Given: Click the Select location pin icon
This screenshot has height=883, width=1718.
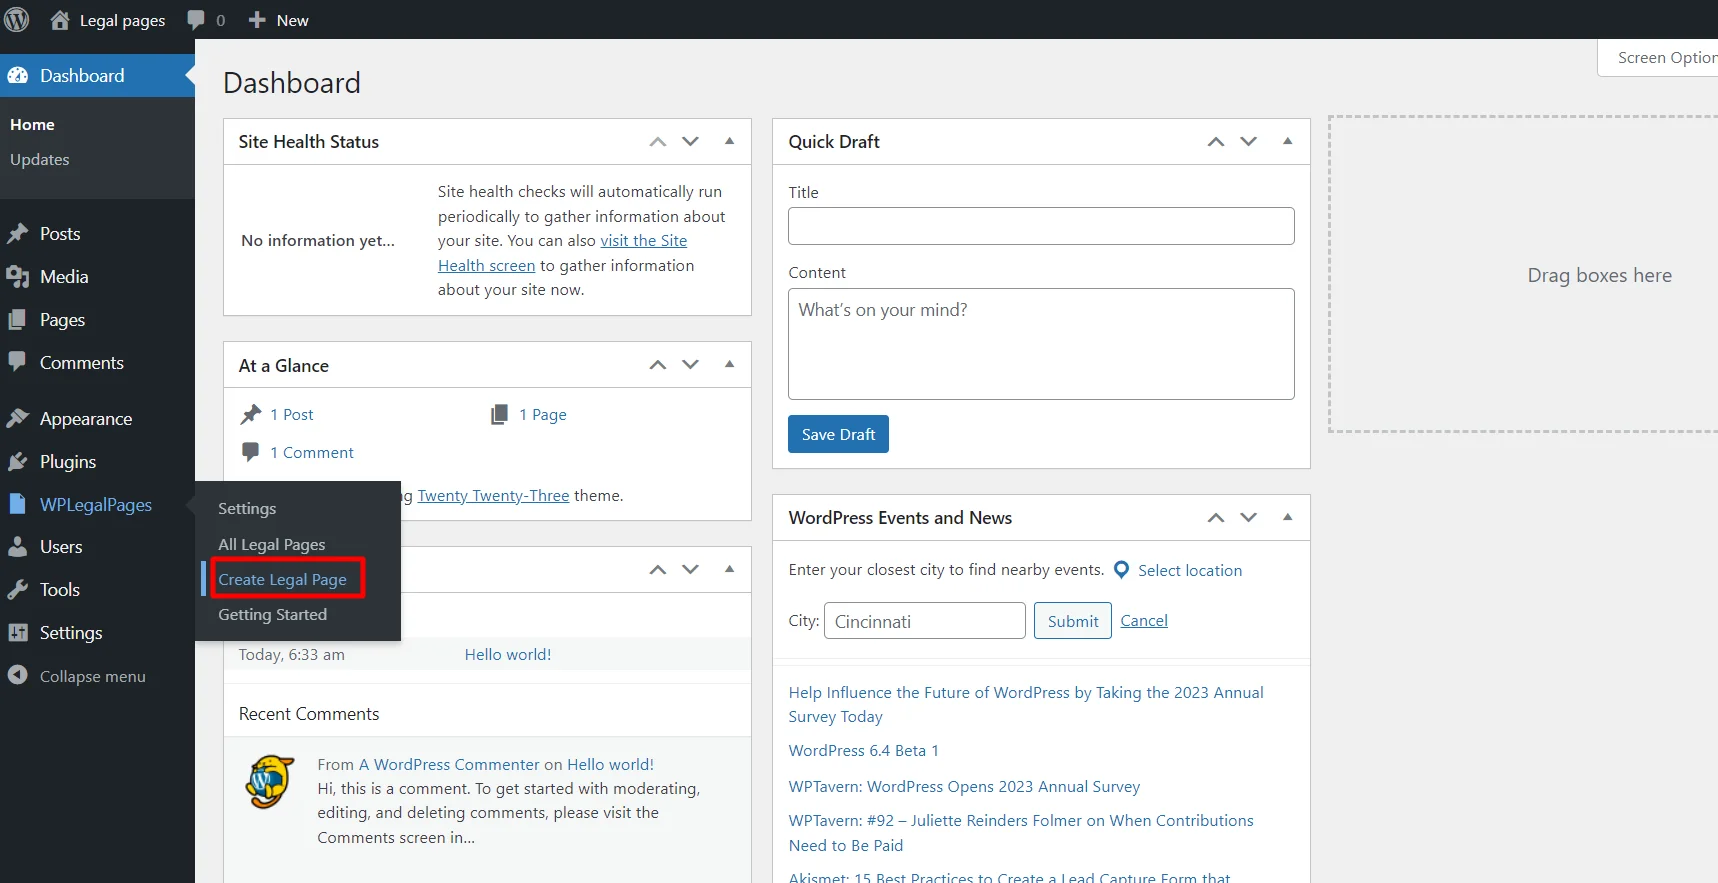Looking at the screenshot, I should (1121, 570).
